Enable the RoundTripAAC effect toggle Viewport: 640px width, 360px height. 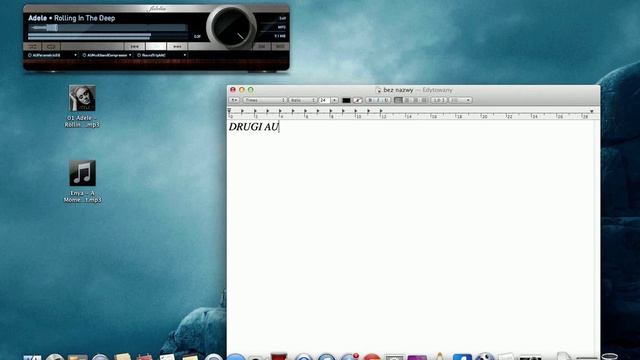tap(139, 55)
